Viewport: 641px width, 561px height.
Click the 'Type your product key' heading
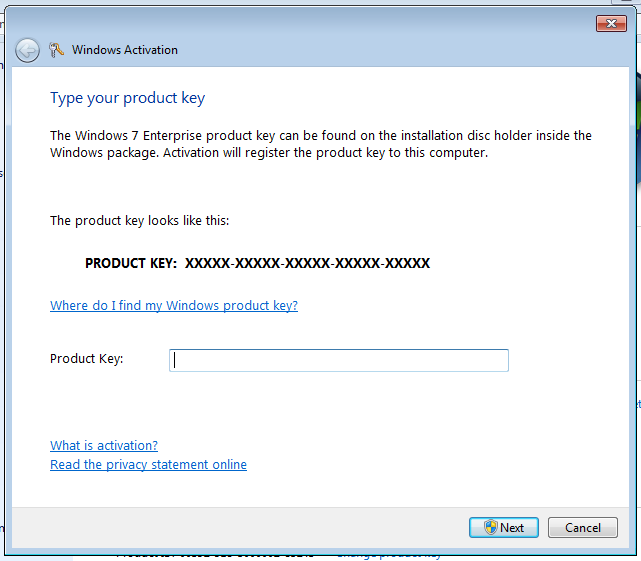[128, 98]
